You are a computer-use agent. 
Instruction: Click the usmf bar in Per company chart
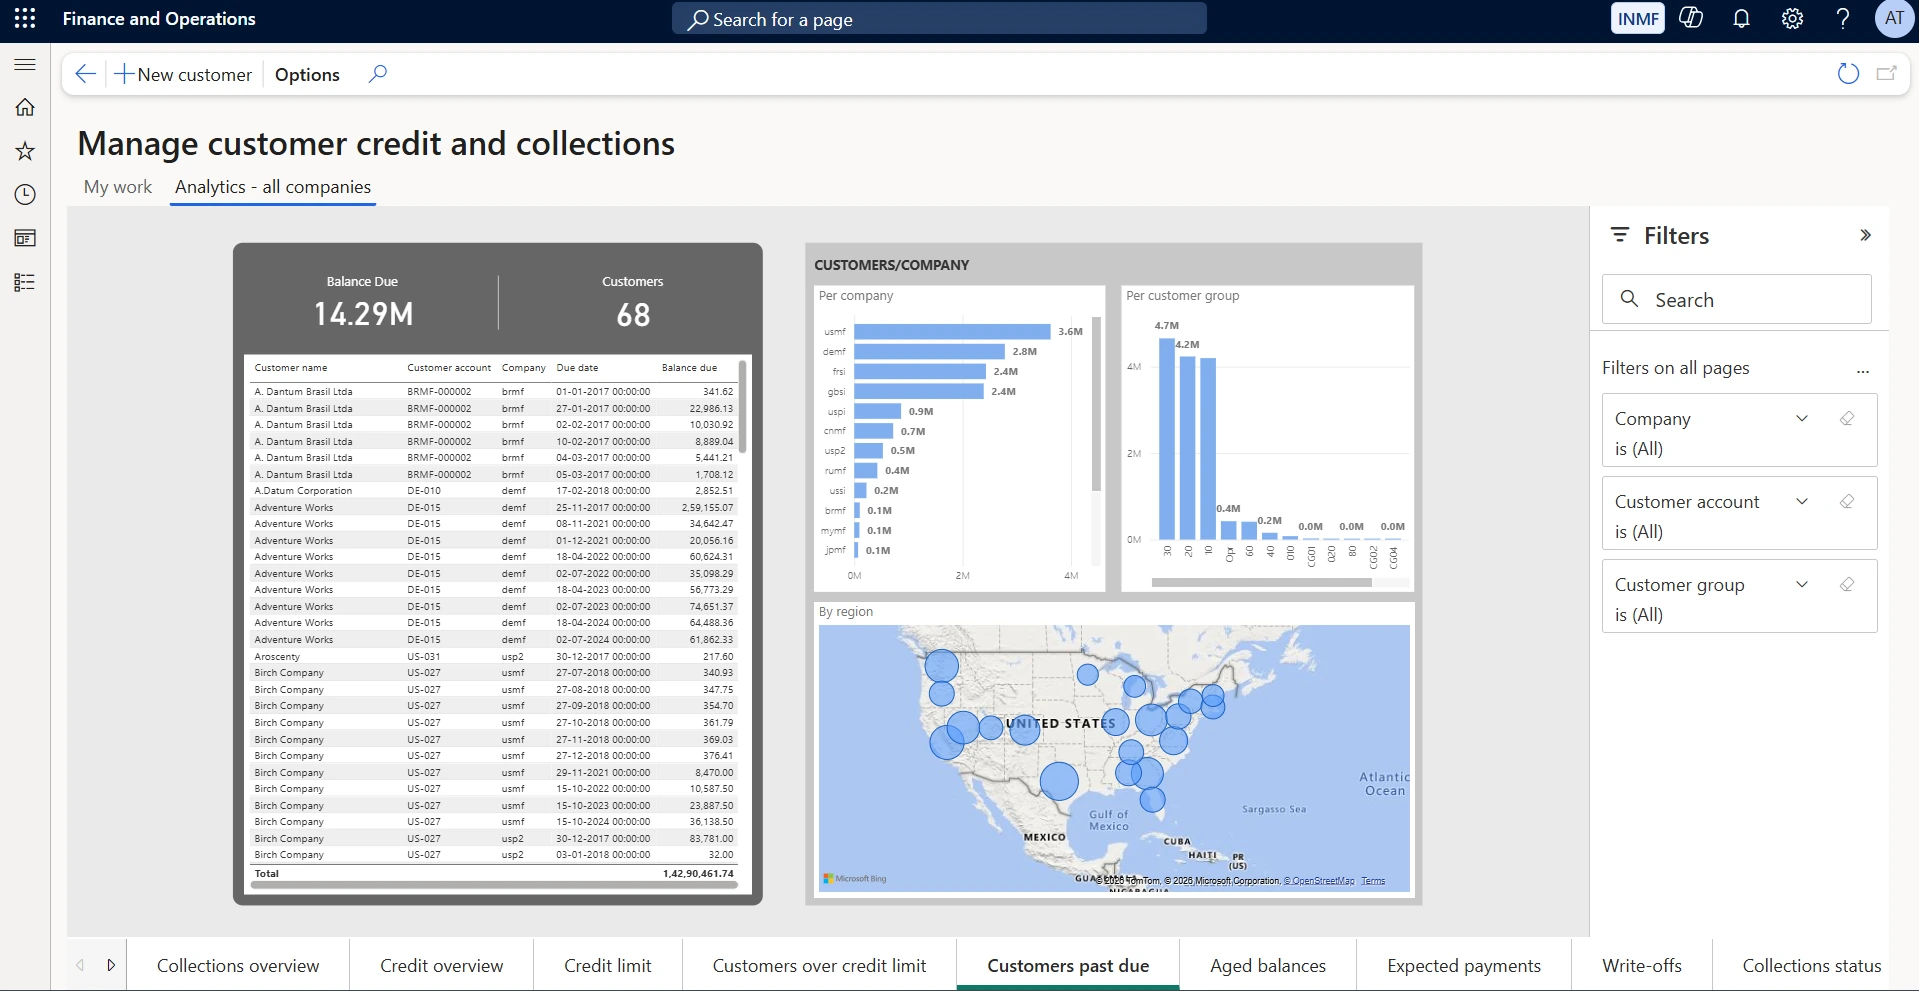[952, 331]
